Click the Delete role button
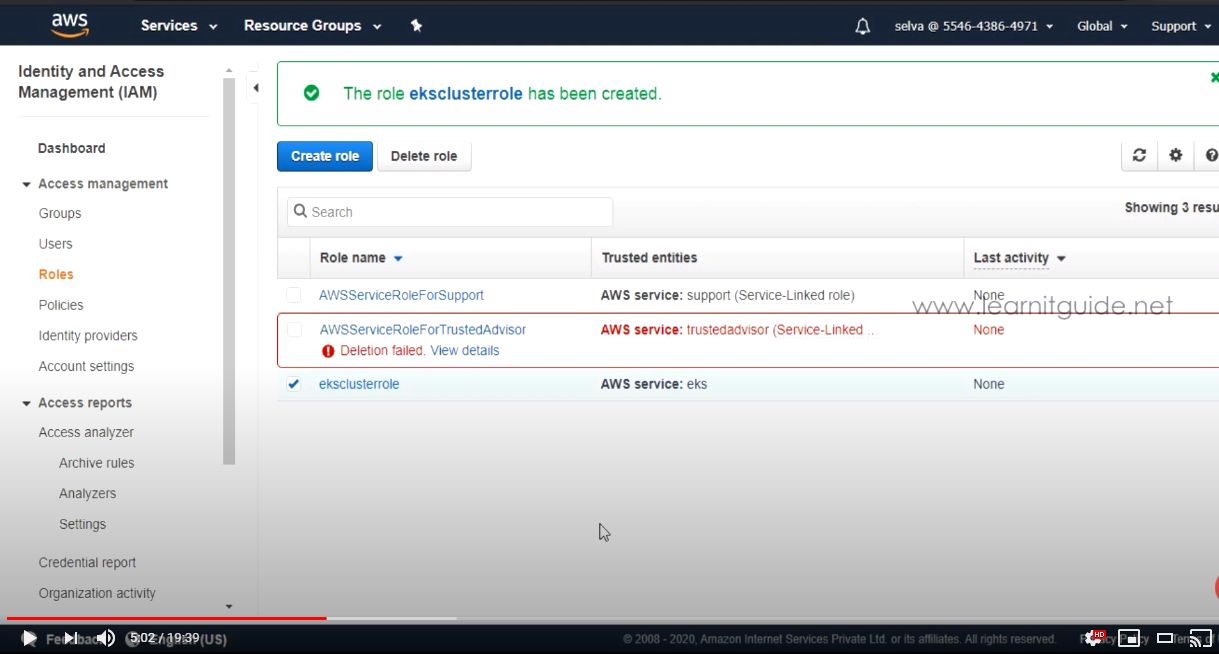The image size is (1219, 654). tap(424, 156)
